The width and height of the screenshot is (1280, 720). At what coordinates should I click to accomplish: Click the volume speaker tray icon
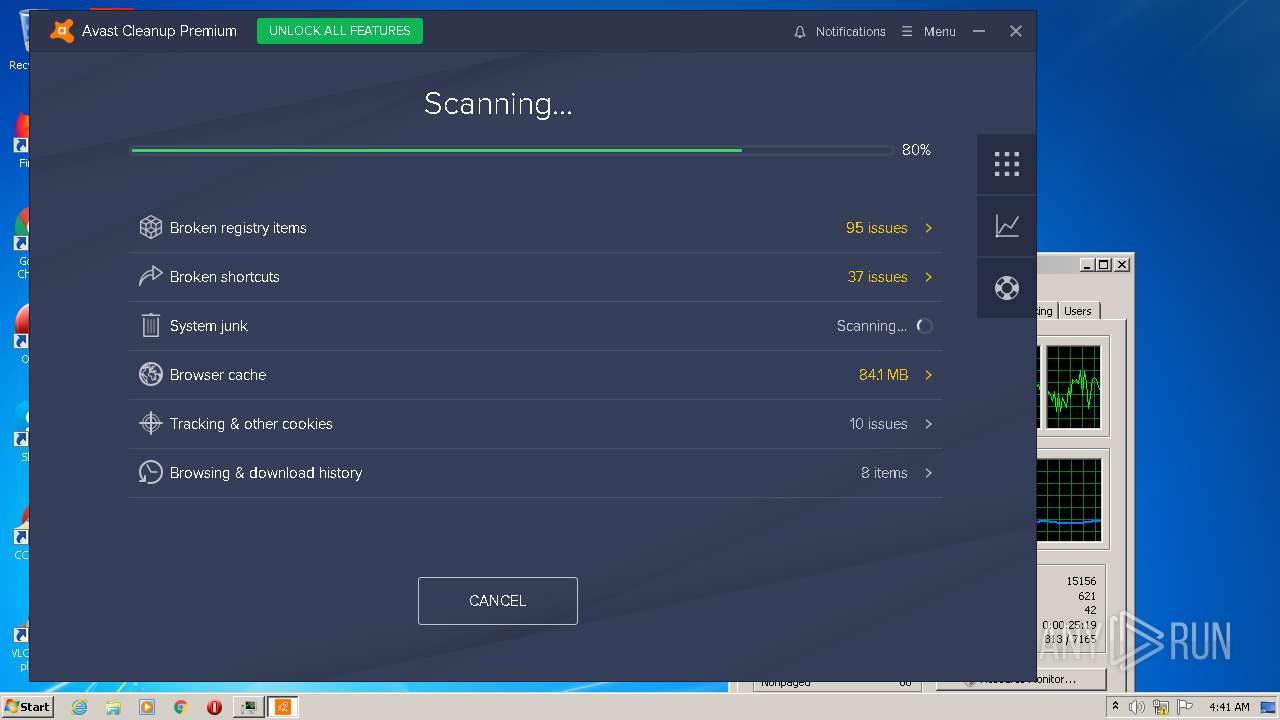click(1137, 707)
